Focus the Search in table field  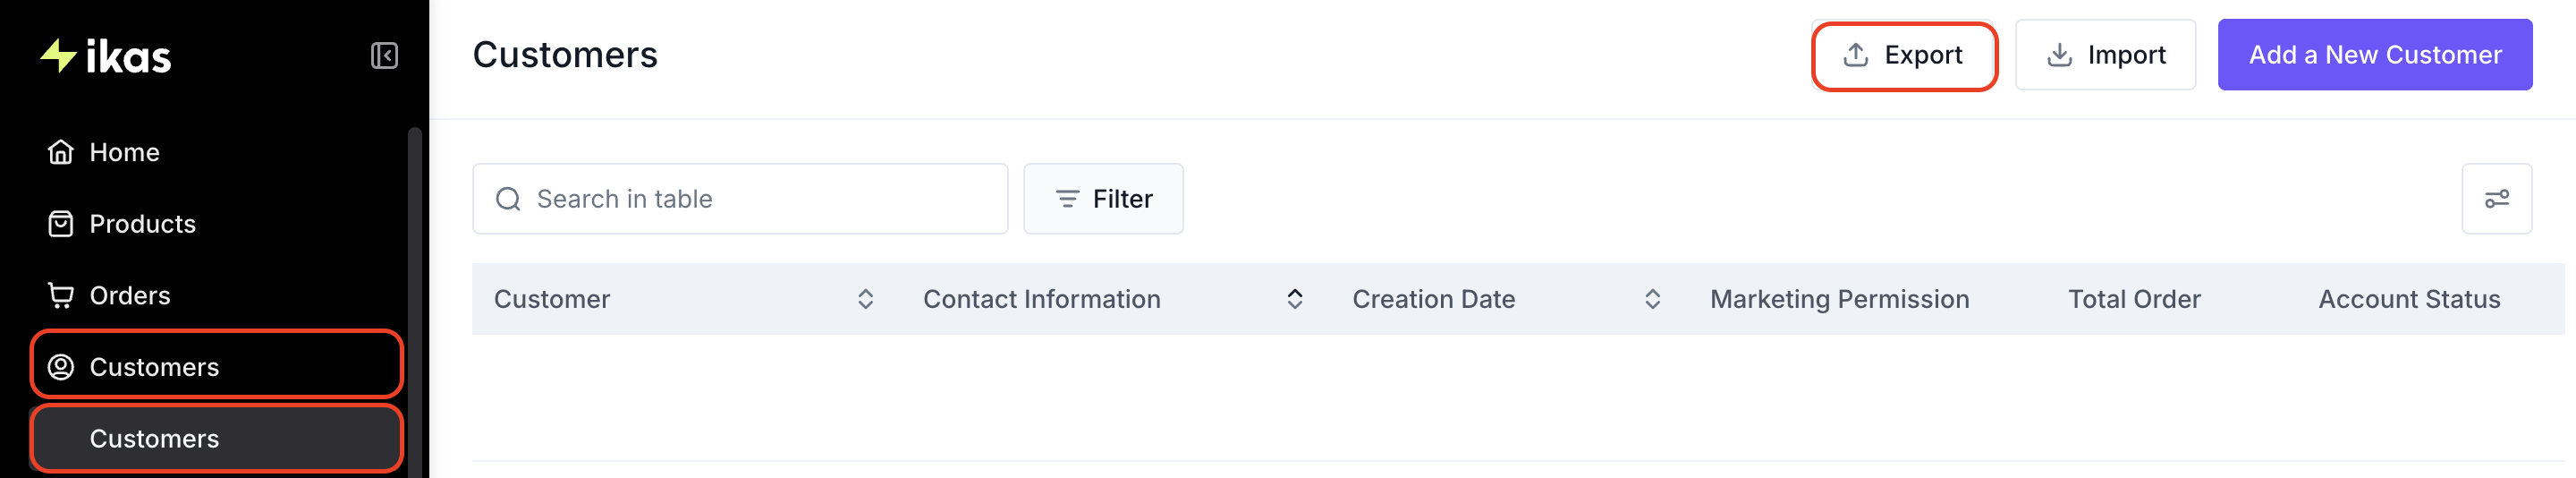point(740,199)
